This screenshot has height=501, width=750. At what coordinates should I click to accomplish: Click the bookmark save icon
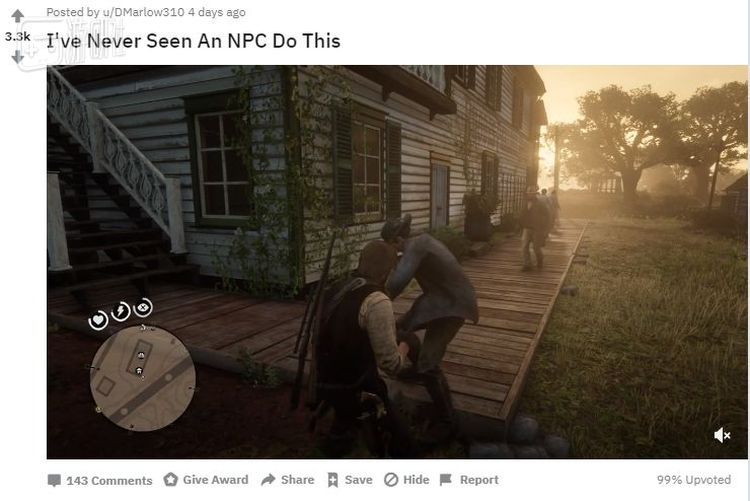tap(333, 480)
